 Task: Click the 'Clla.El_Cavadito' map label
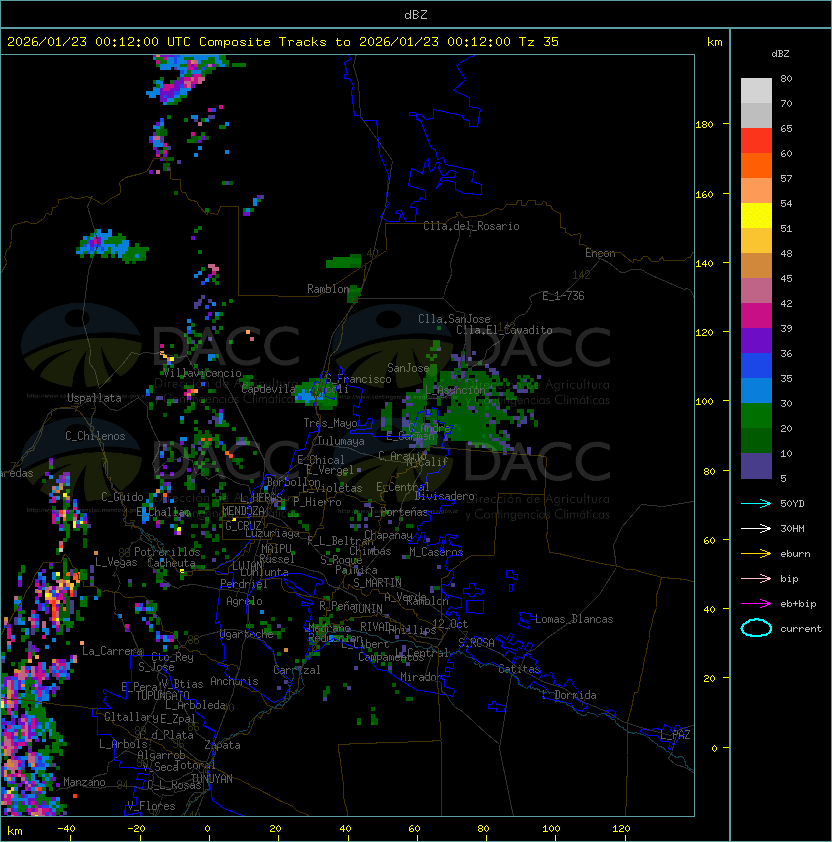[504, 330]
